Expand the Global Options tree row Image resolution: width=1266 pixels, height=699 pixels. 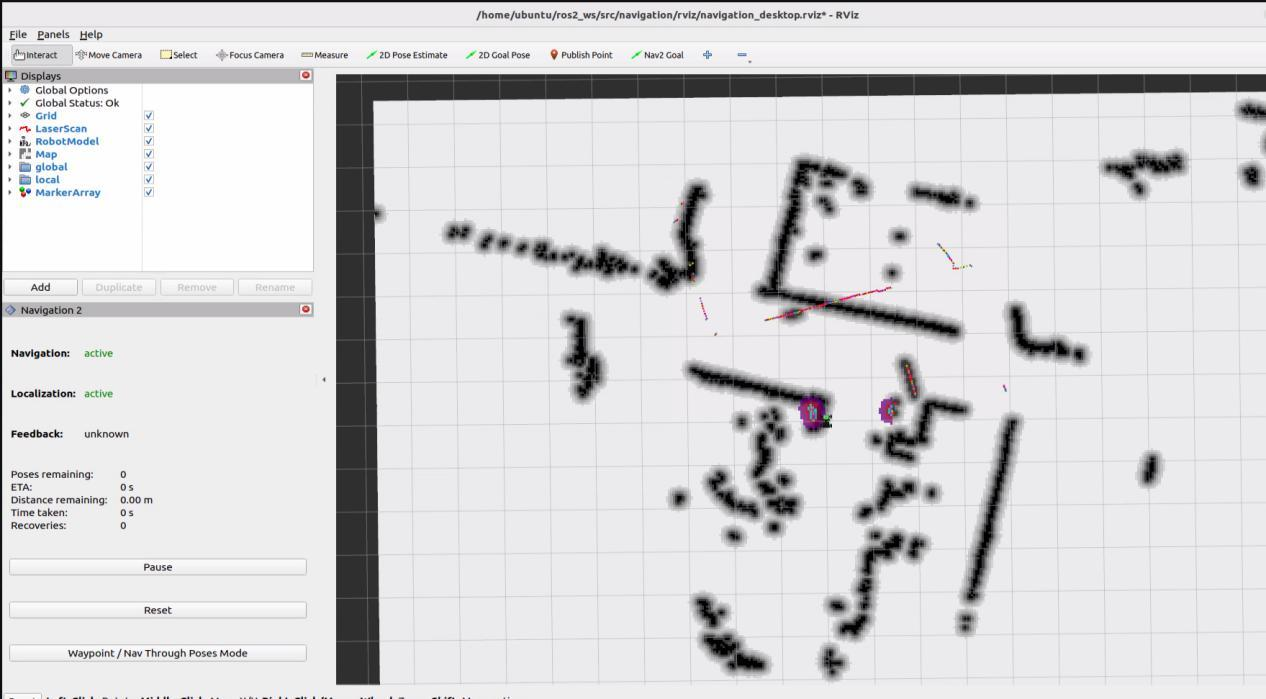pyautogui.click(x=10, y=90)
